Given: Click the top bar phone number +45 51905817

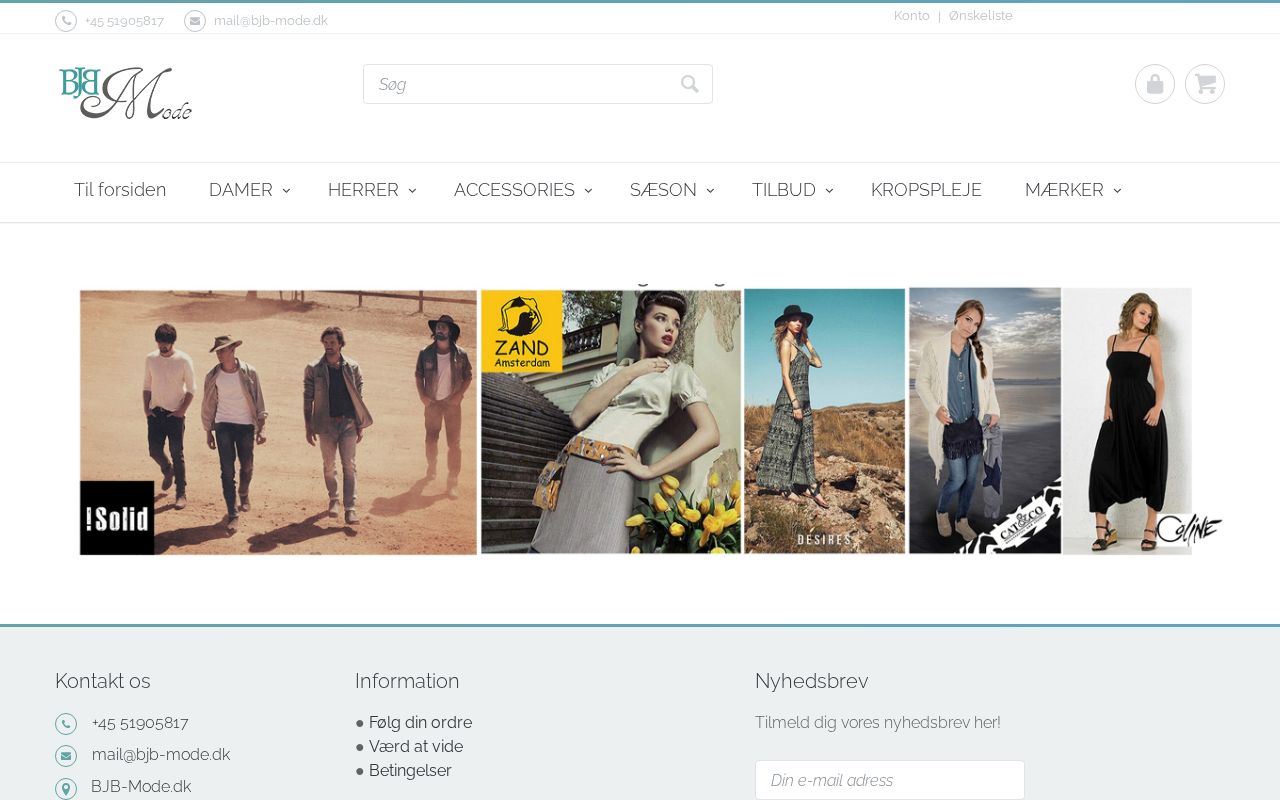Looking at the screenshot, I should click(x=124, y=21).
